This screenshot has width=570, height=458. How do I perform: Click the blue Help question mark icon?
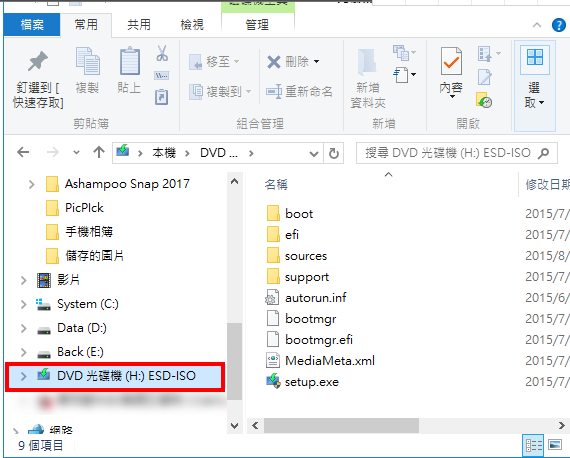tap(558, 25)
